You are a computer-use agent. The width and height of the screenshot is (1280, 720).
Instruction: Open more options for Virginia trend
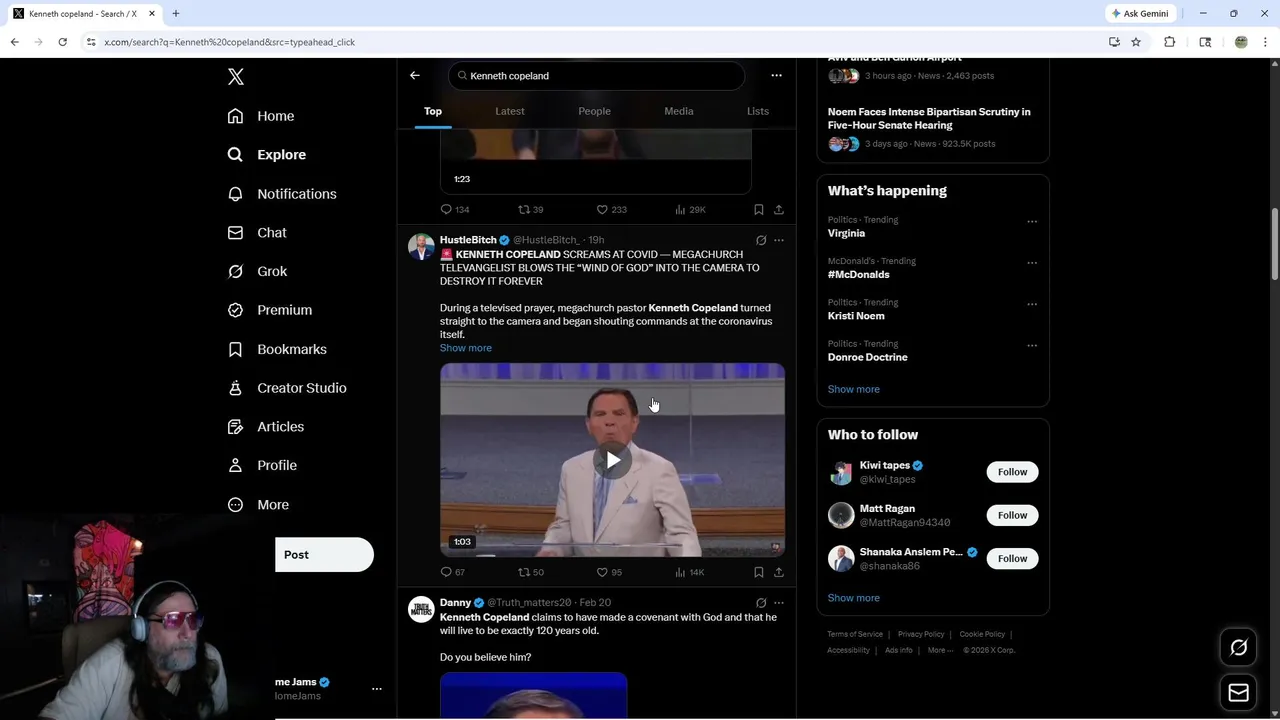[1032, 222]
